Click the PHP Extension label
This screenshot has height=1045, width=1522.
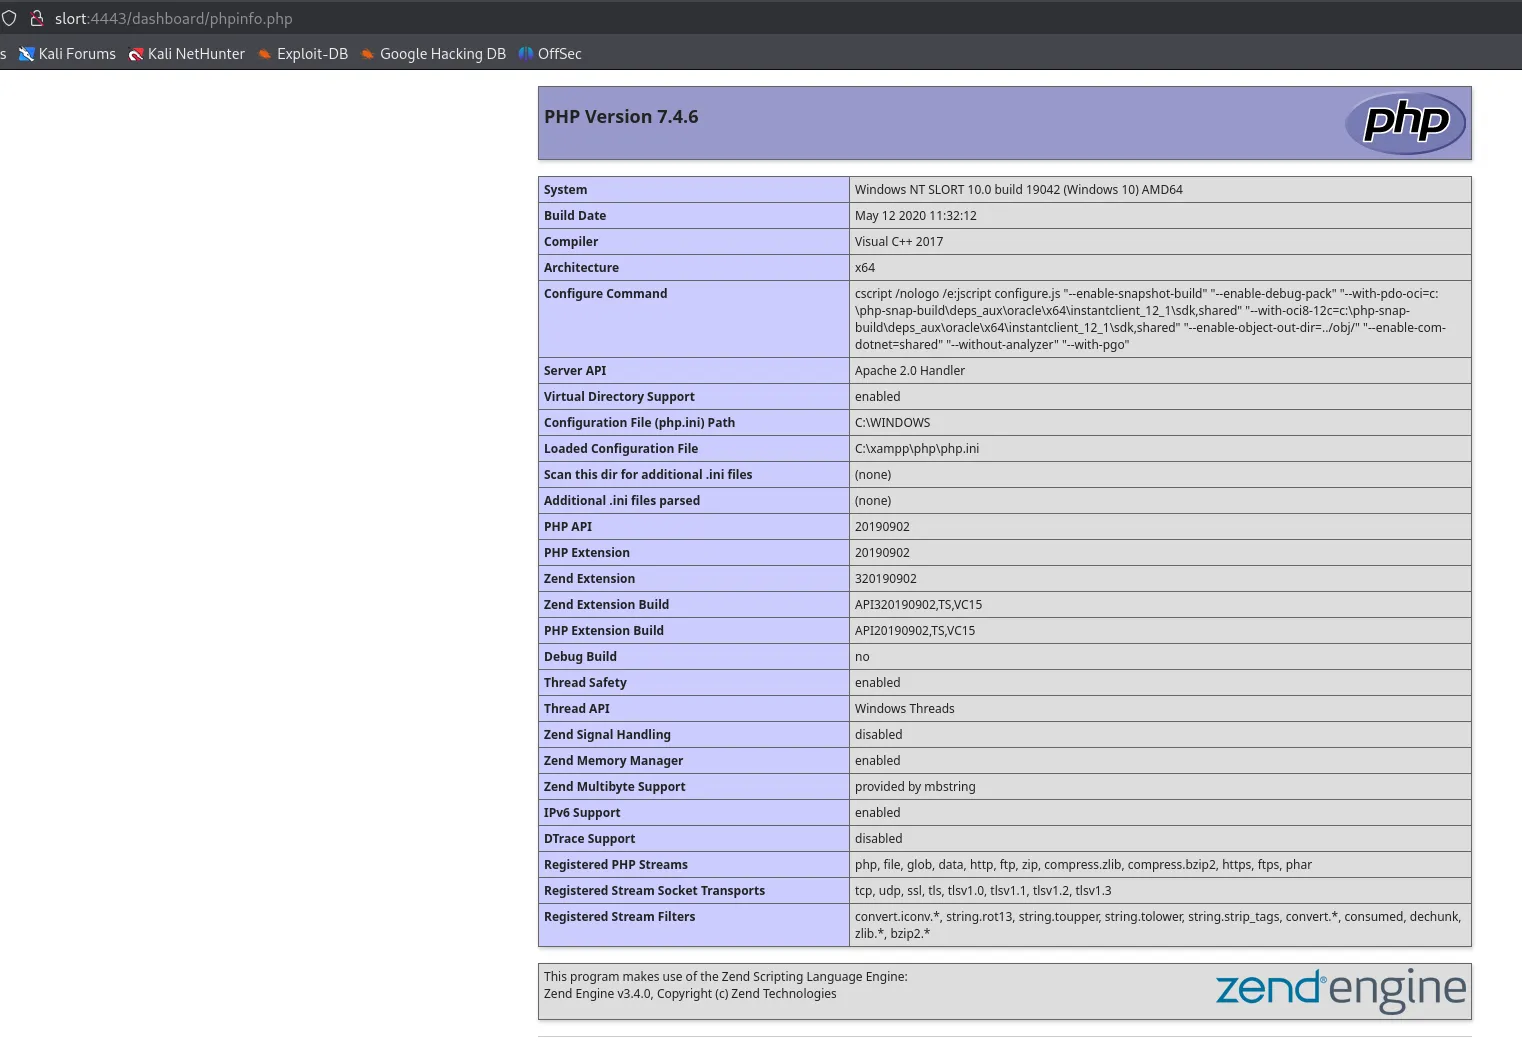point(587,553)
